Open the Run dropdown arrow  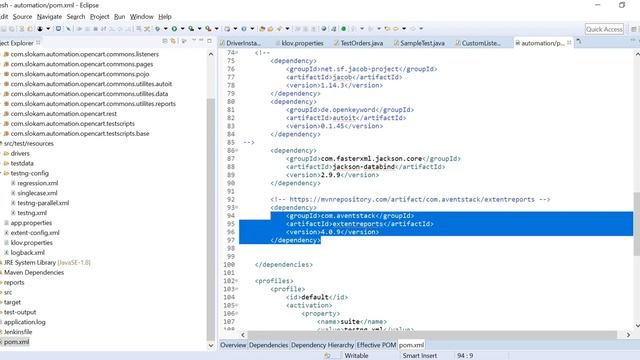pyautogui.click(x=182, y=29)
